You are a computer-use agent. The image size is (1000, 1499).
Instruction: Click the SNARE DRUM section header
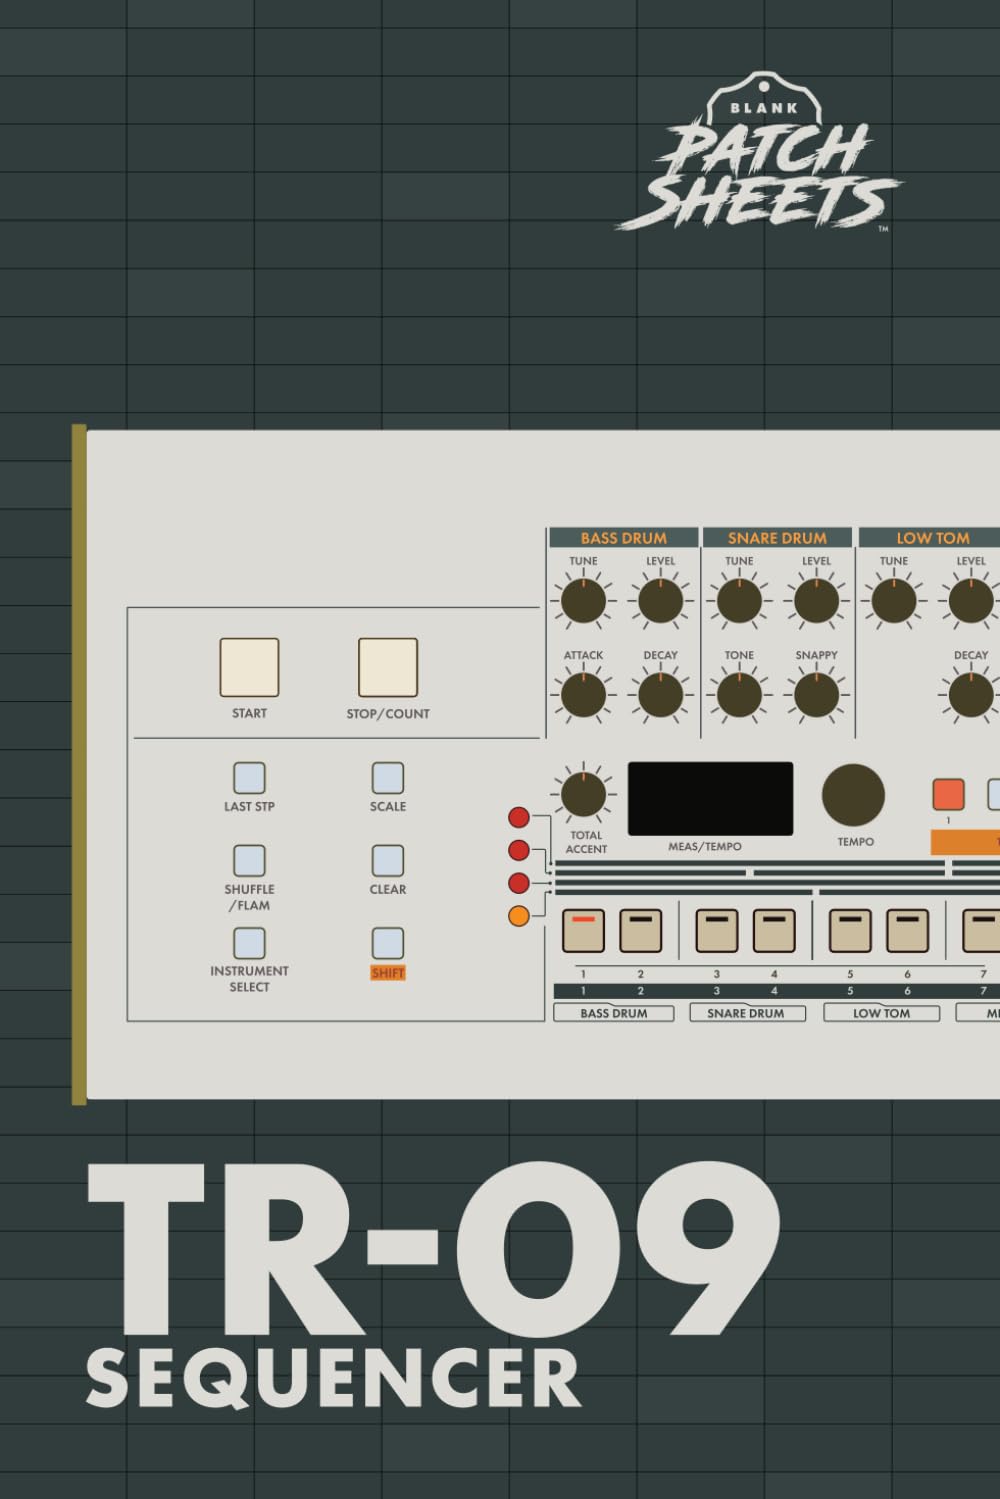pyautogui.click(x=777, y=538)
